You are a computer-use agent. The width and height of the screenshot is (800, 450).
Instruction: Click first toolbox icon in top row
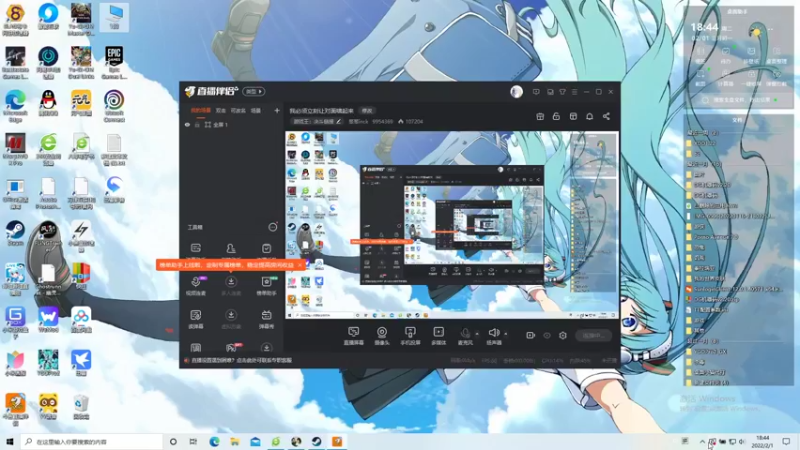196,248
